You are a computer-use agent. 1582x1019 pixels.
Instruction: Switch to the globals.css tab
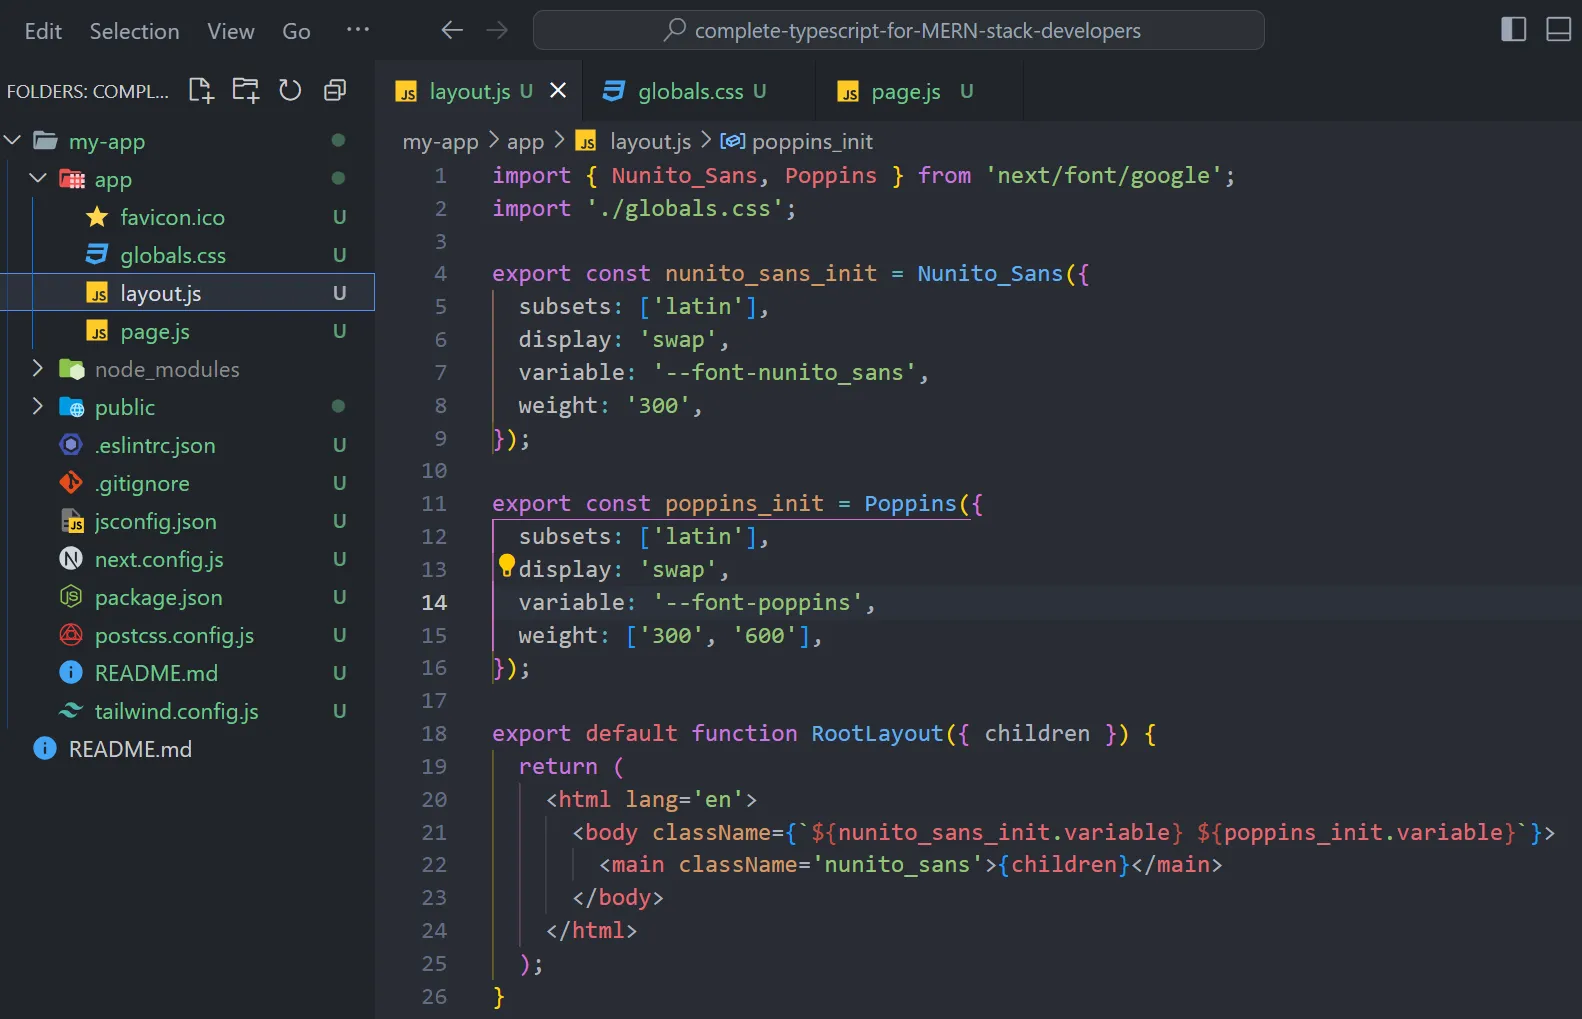tap(690, 92)
